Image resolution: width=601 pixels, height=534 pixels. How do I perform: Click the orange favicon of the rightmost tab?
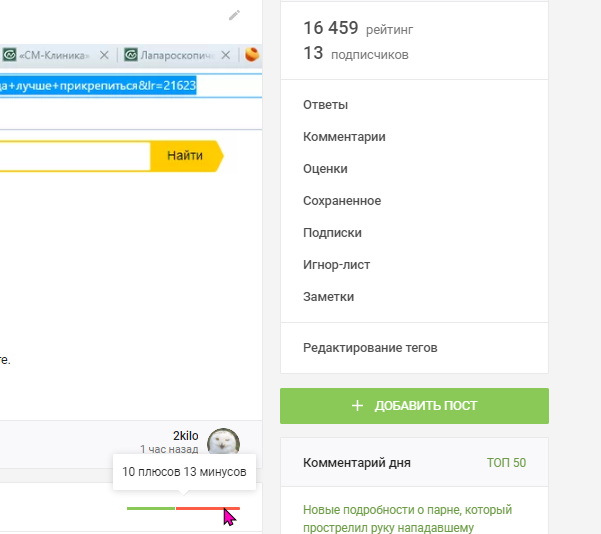tap(252, 54)
